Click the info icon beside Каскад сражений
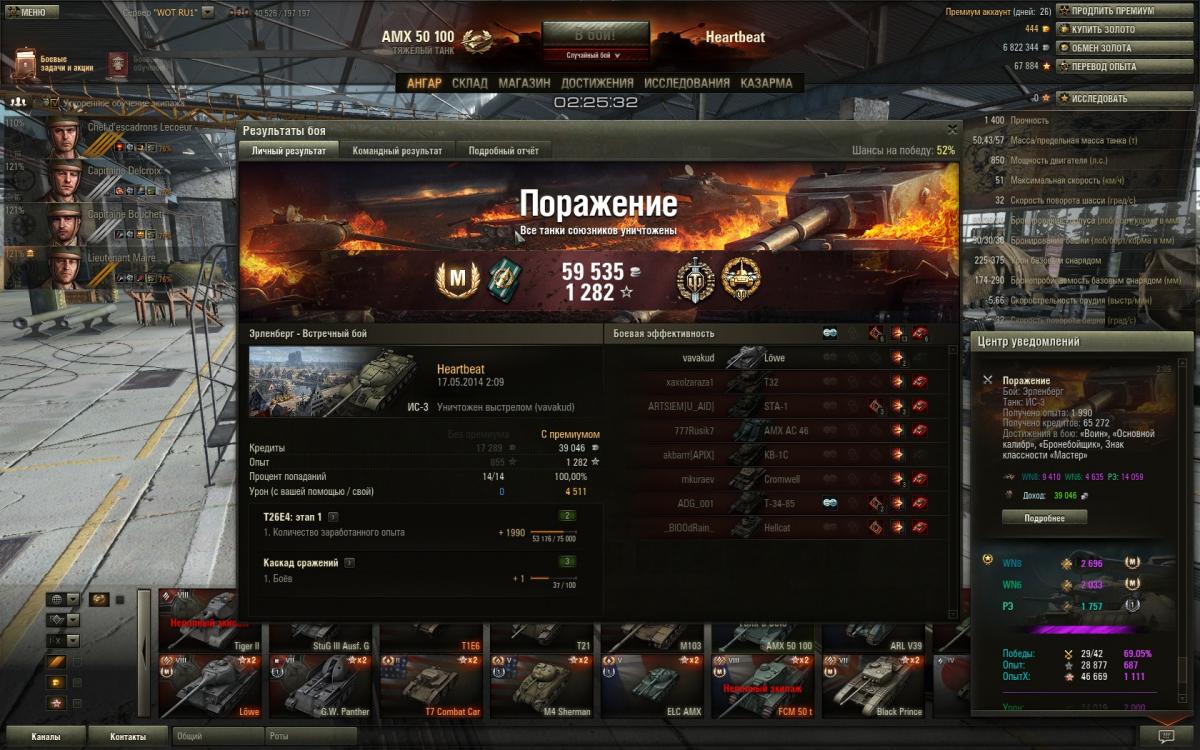Screen dimensions: 1200x750 (349, 562)
